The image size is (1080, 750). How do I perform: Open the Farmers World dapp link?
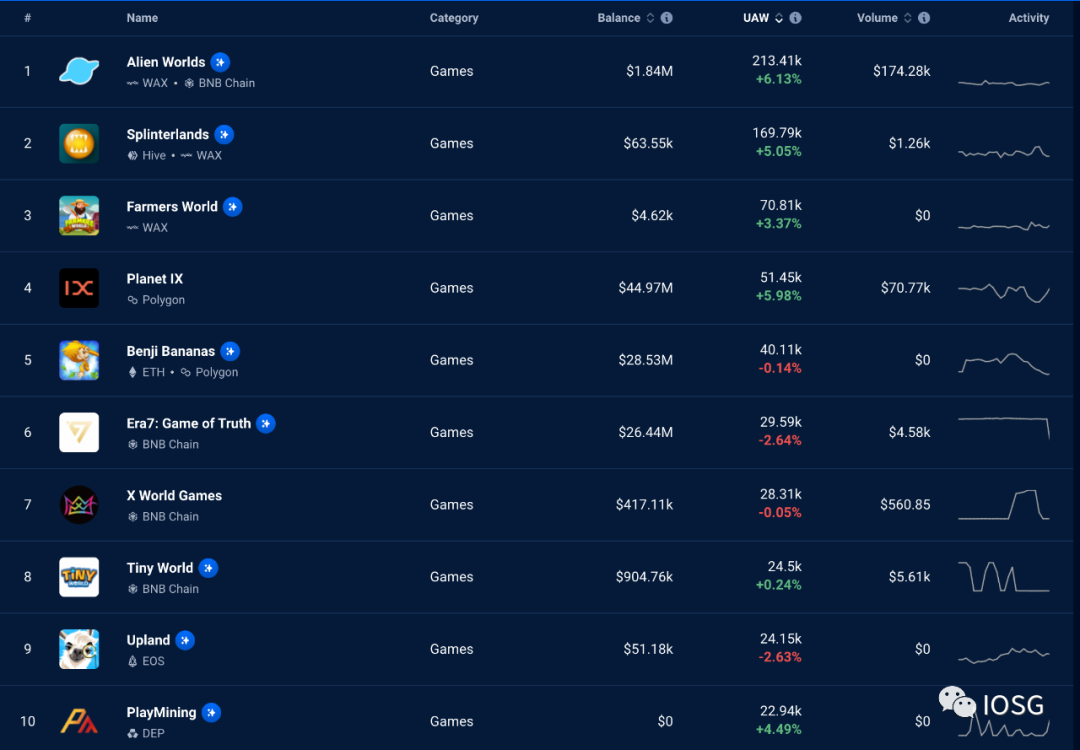(172, 207)
